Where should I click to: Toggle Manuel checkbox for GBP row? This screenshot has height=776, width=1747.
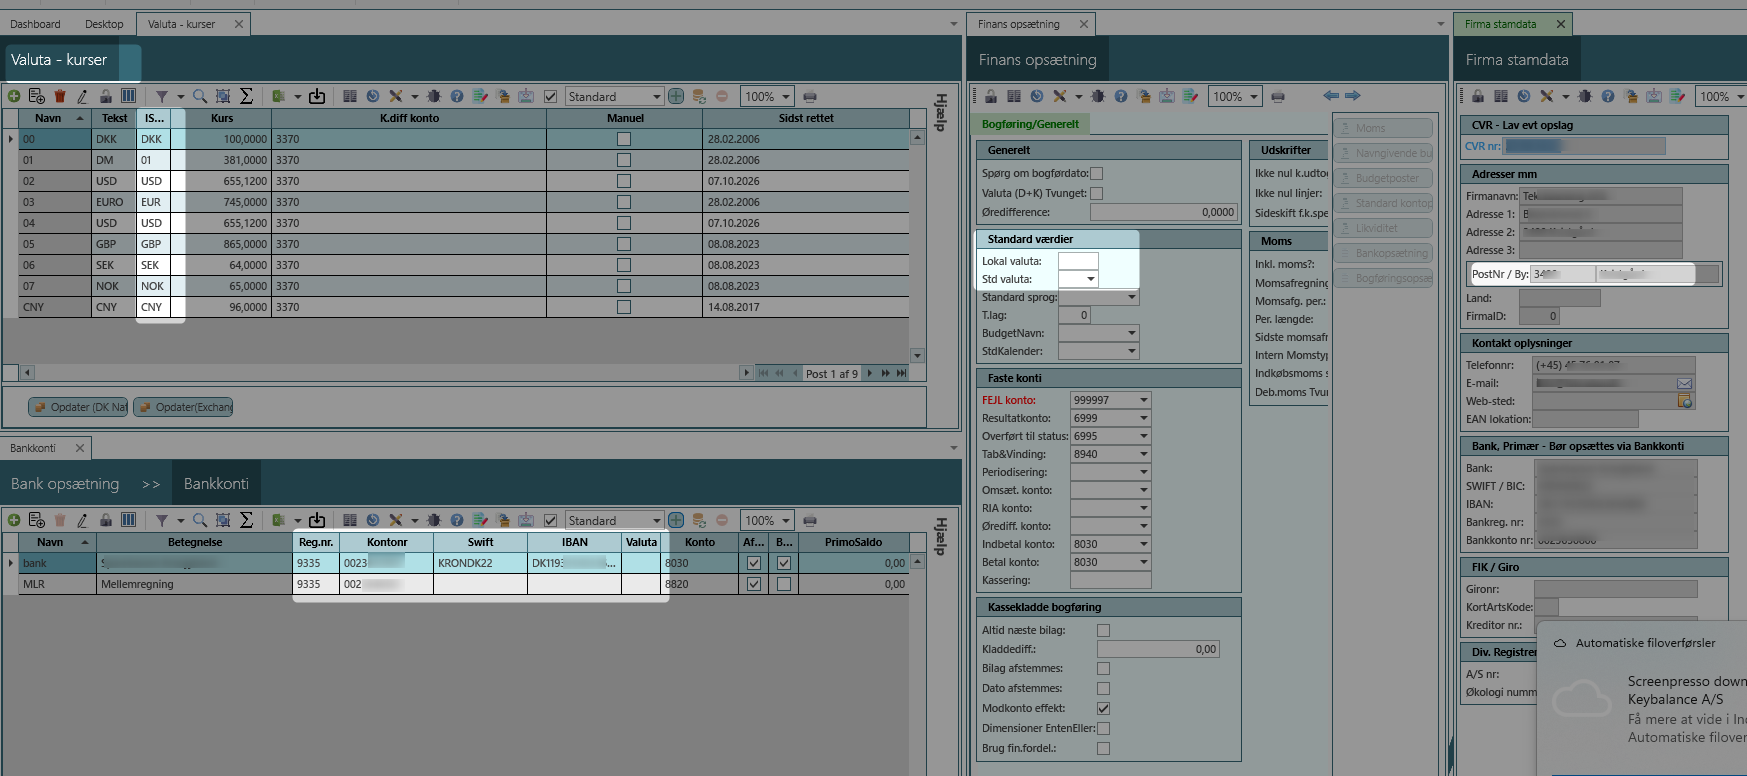pyautogui.click(x=624, y=244)
